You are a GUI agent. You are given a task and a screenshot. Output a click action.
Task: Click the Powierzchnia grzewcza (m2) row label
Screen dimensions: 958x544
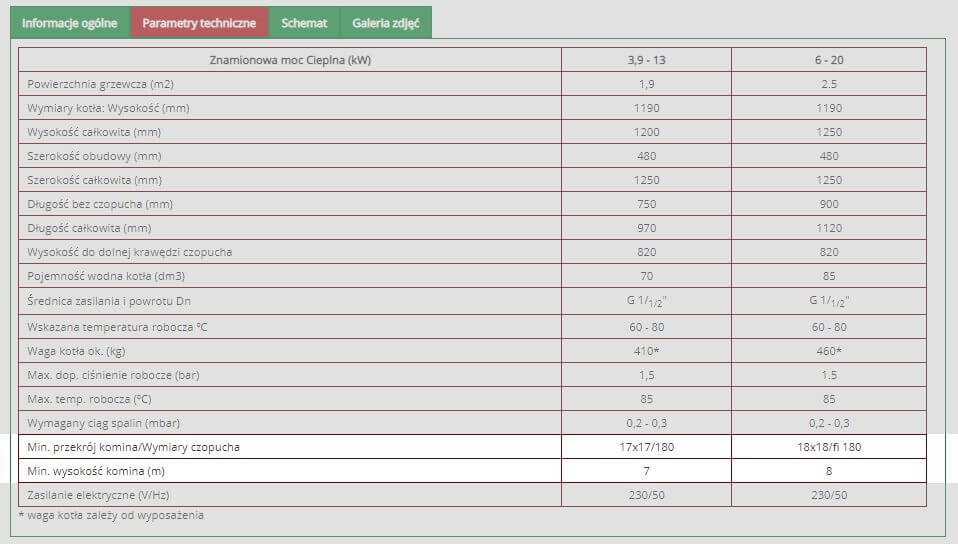pos(100,84)
